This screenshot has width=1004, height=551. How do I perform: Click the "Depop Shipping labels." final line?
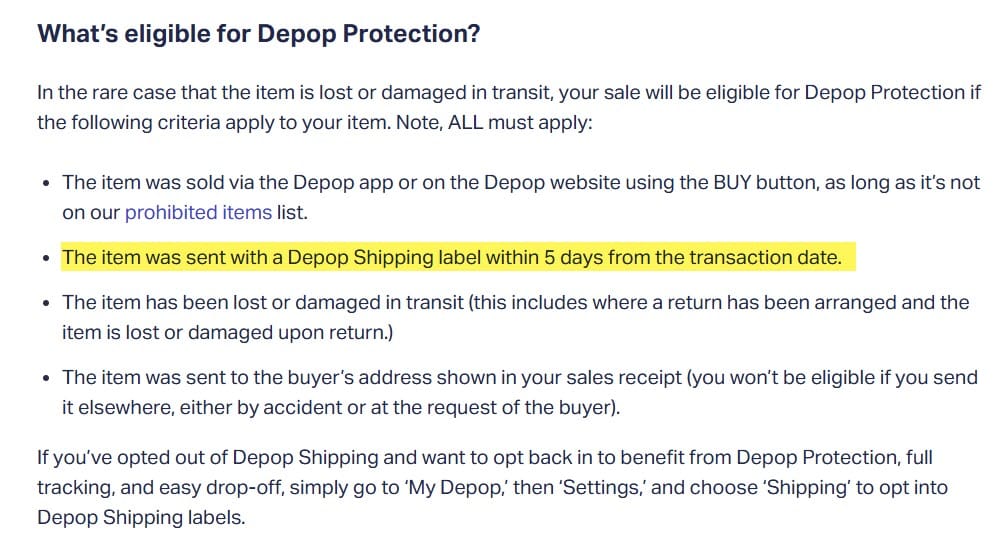coord(141,517)
